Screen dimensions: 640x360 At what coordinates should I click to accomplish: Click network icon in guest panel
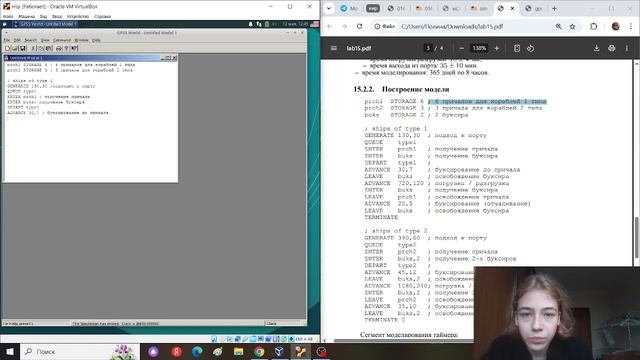[259, 24]
